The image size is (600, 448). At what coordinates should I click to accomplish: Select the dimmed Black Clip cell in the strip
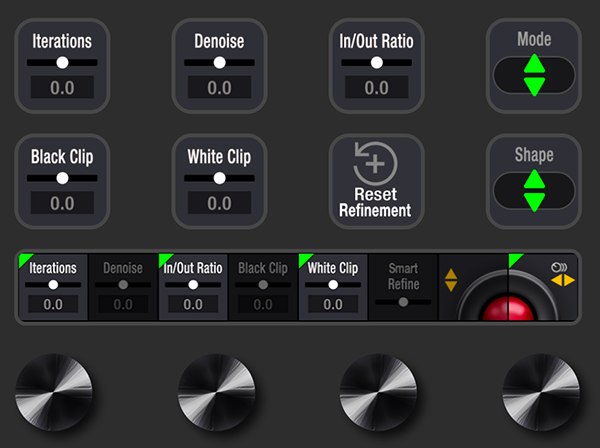coord(263,287)
